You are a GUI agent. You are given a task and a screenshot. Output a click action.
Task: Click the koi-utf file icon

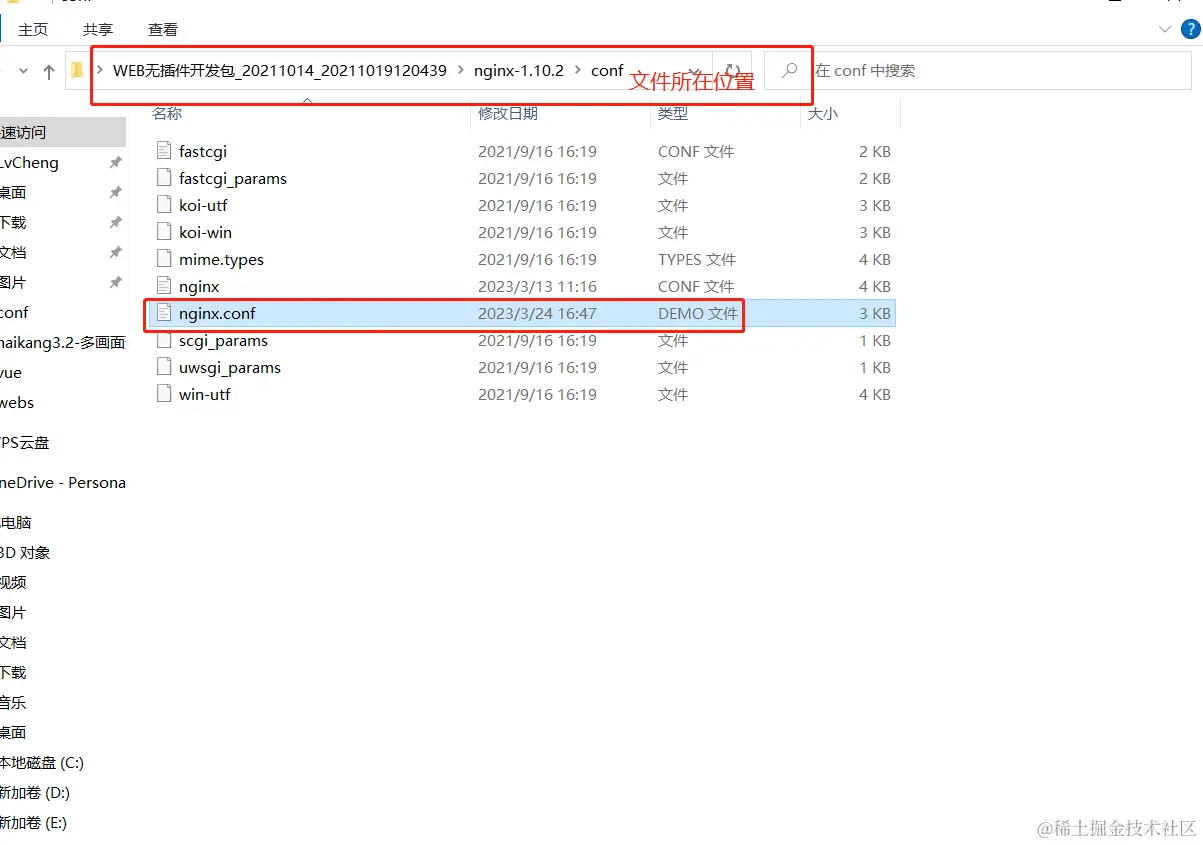coord(165,205)
